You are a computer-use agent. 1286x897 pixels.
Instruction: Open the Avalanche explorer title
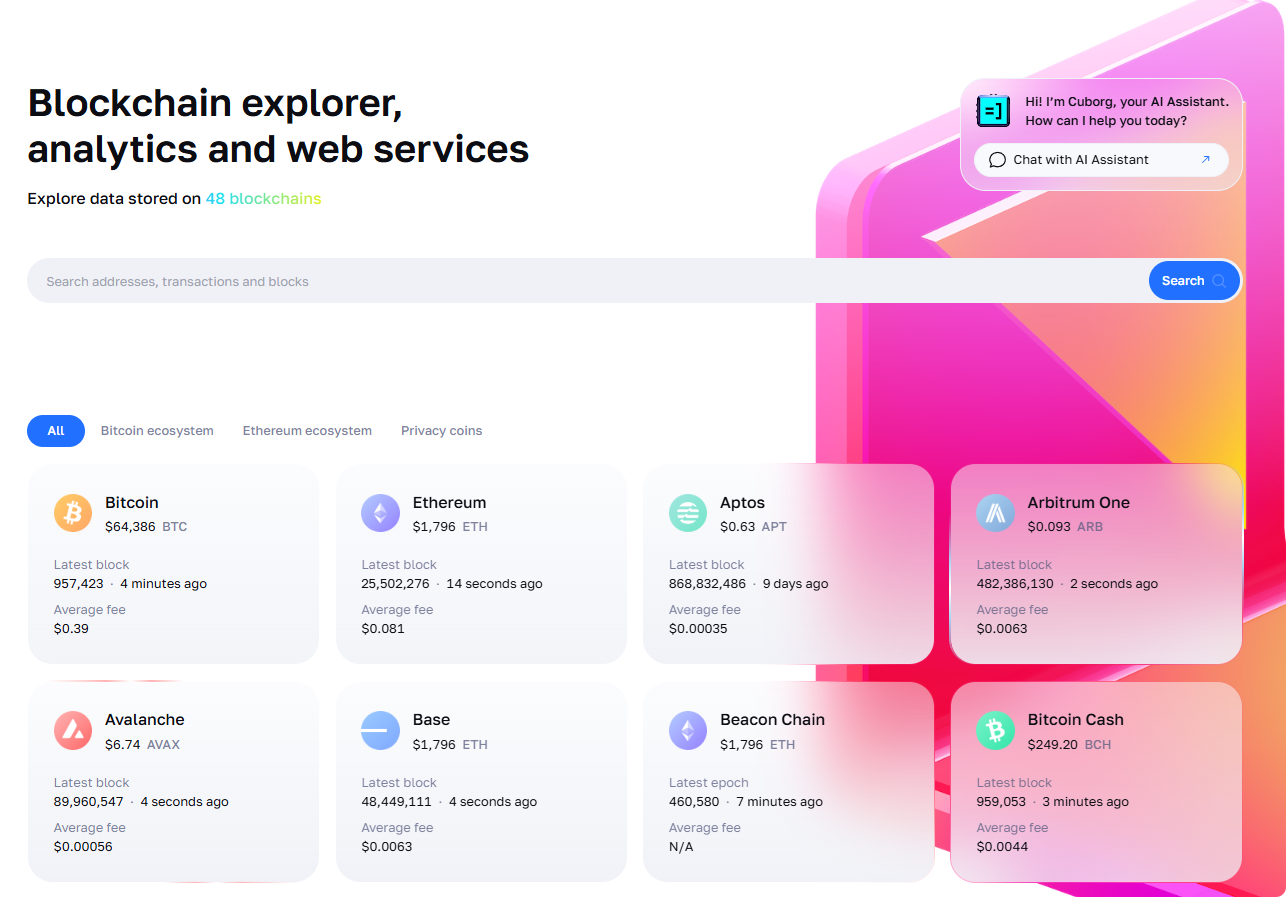145,720
